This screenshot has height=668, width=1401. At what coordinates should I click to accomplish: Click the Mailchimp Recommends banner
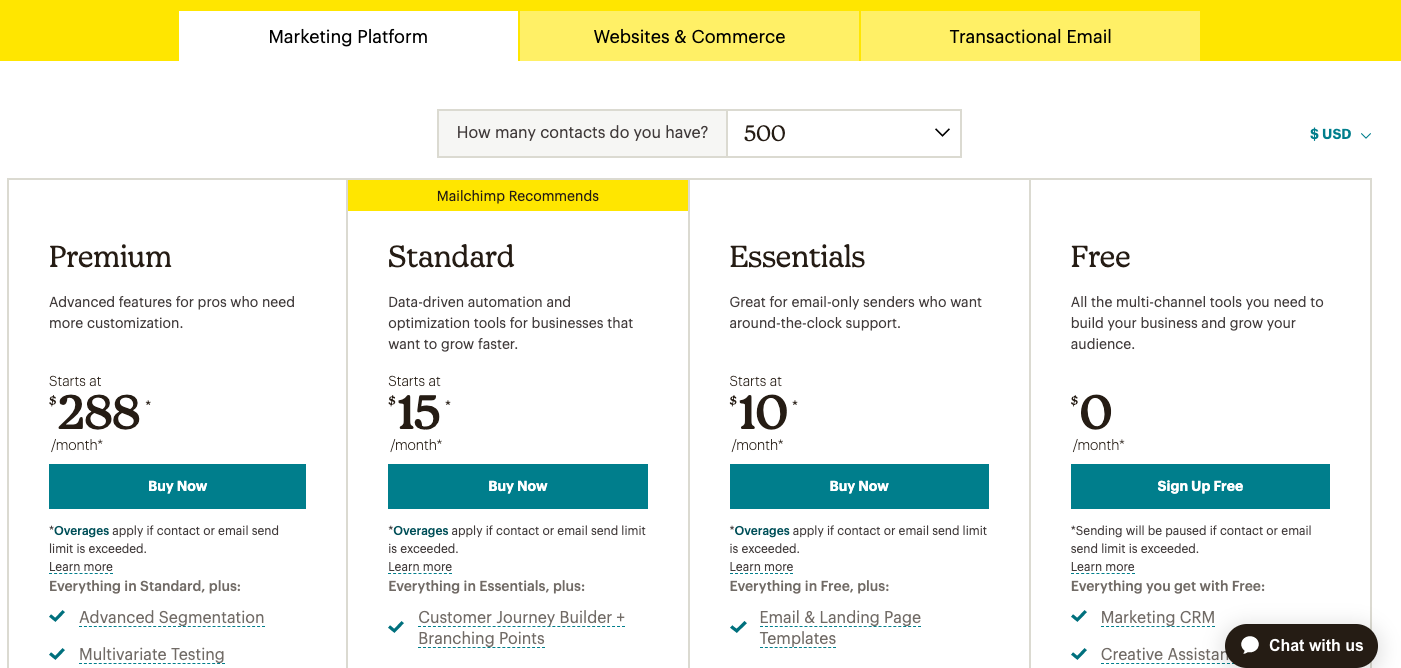pyautogui.click(x=518, y=196)
